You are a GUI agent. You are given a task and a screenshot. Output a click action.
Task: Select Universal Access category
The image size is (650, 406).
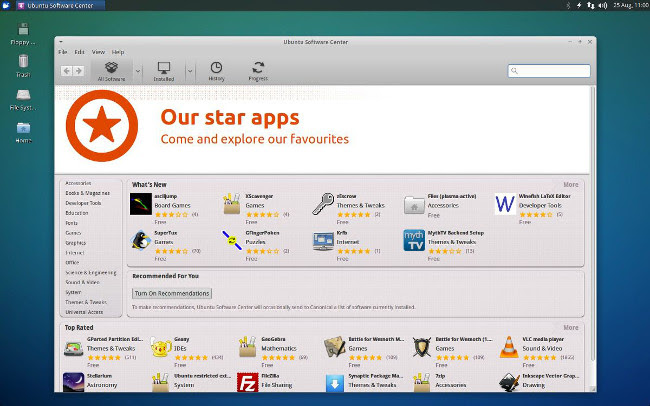coord(84,312)
